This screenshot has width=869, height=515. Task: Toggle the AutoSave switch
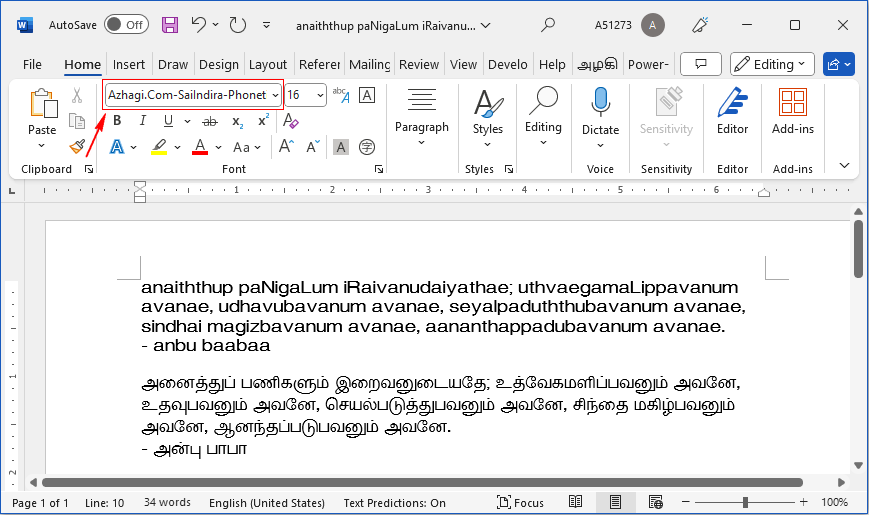pyautogui.click(x=126, y=25)
